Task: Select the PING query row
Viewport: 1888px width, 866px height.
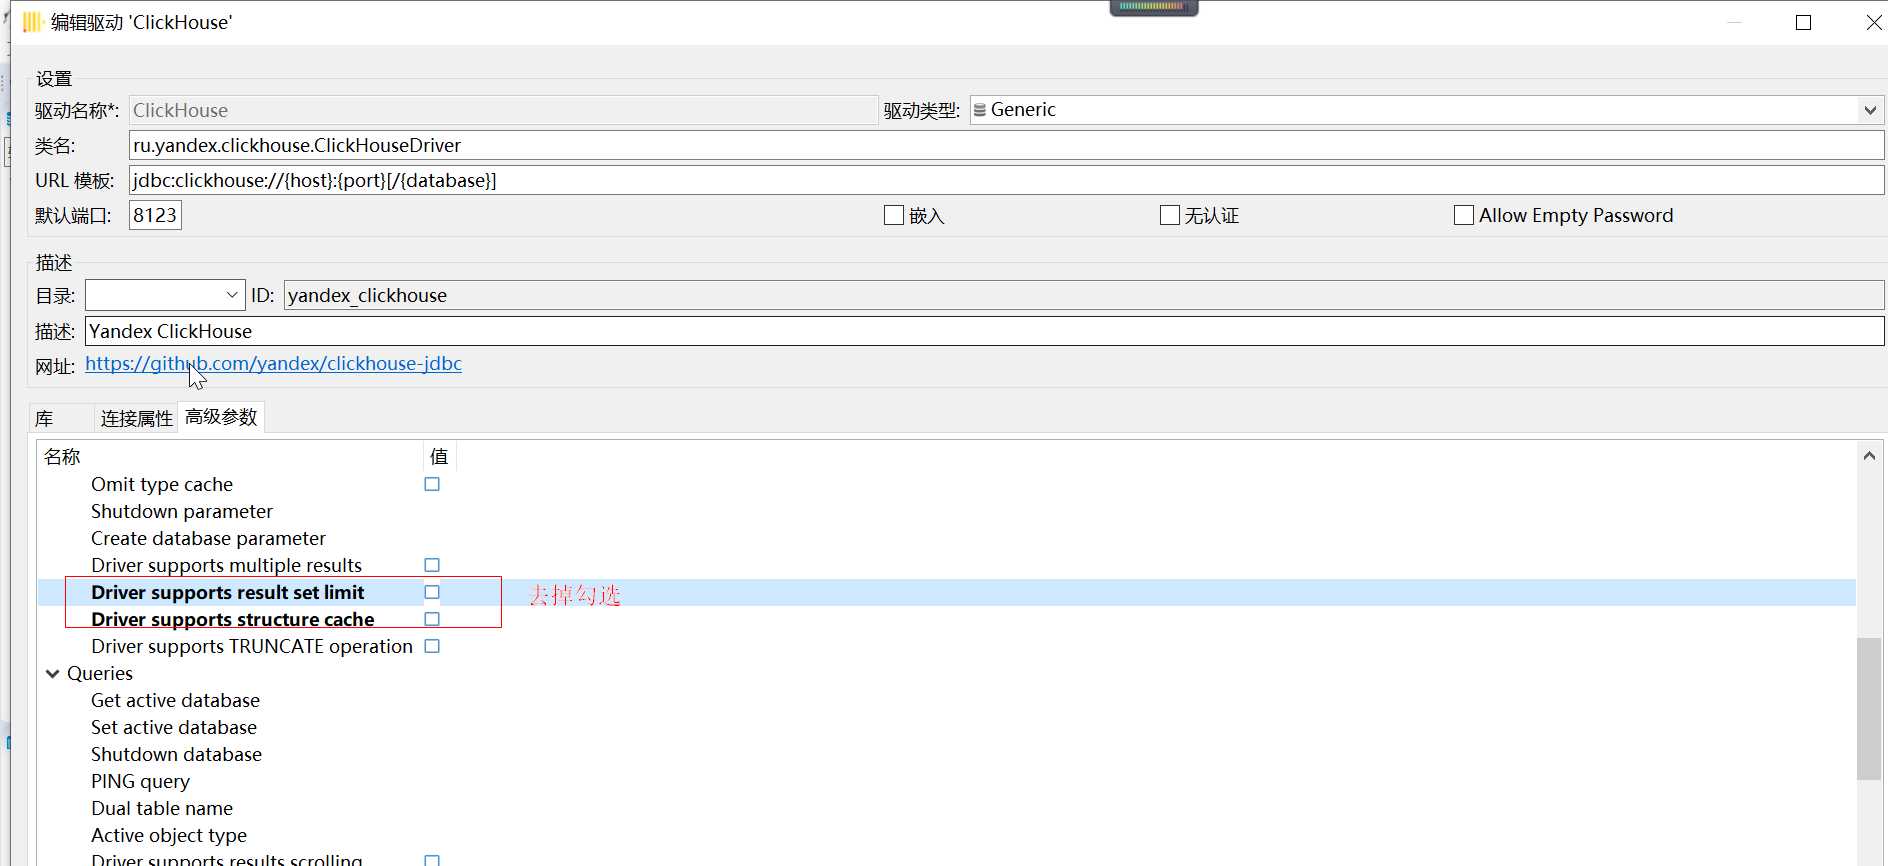Action: (x=140, y=781)
